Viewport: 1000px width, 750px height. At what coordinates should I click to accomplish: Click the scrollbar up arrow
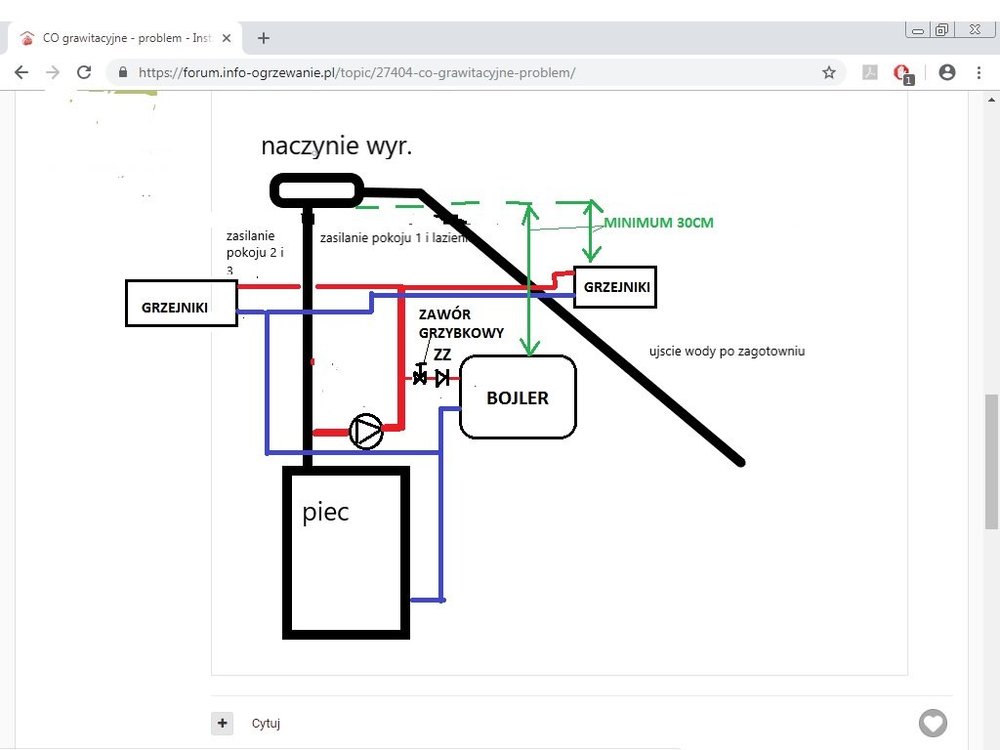click(991, 99)
